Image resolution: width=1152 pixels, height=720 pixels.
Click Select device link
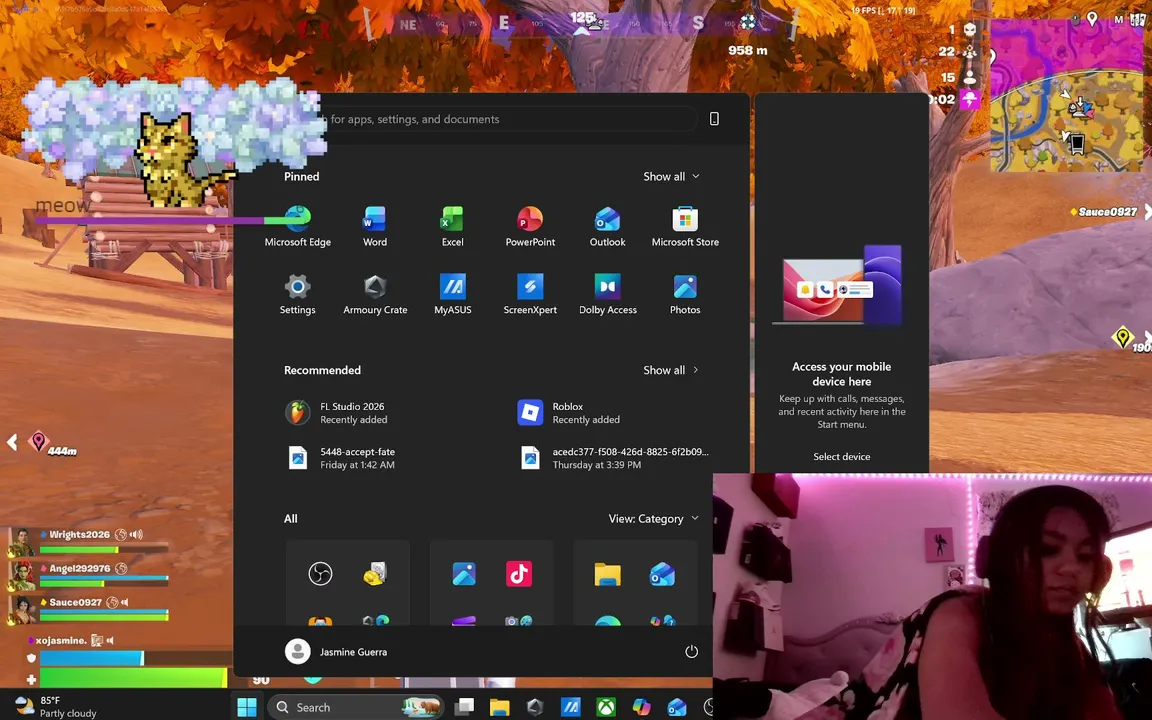point(841,456)
